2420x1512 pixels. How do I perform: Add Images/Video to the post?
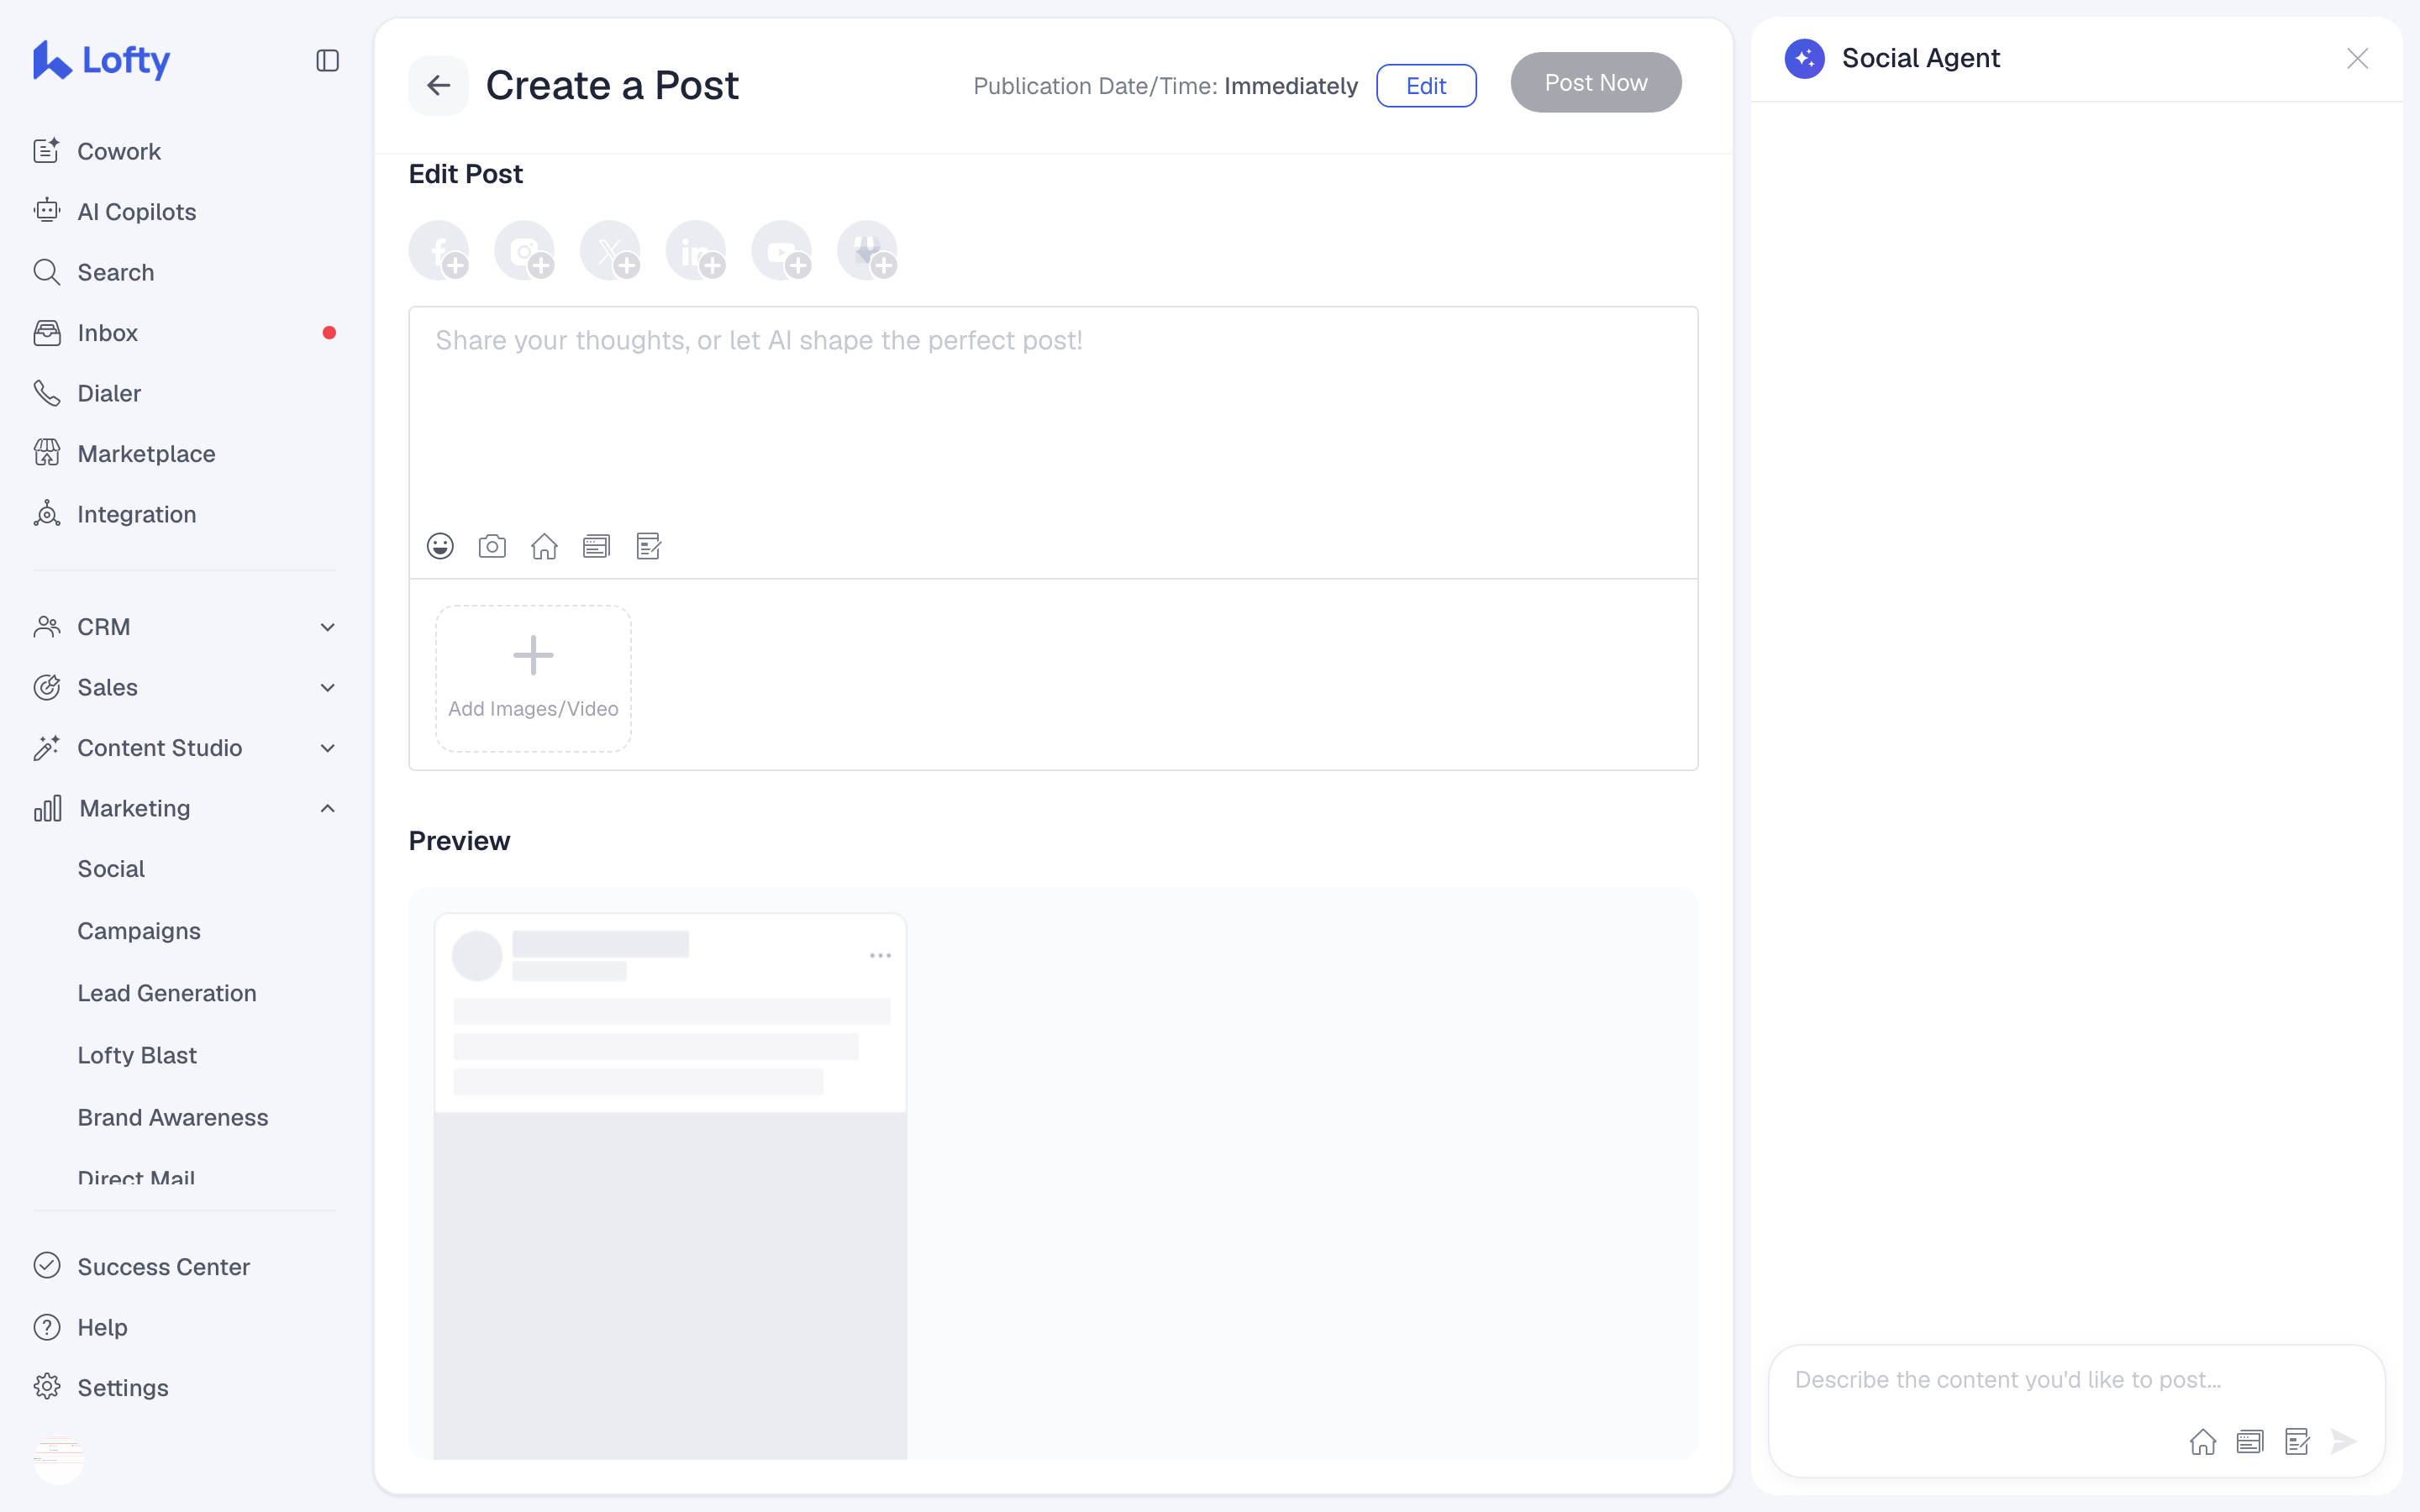point(533,678)
